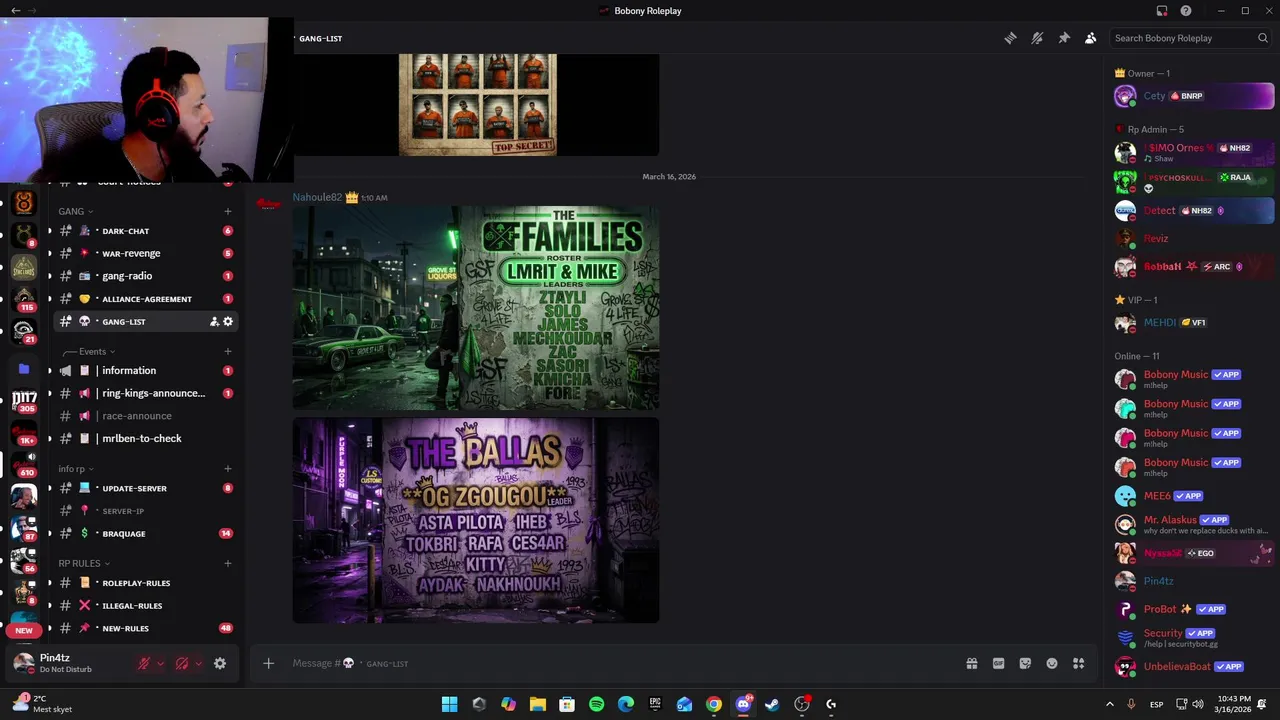Click the Search Bobony Roleplay field
1280x720 pixels.
1190,38
